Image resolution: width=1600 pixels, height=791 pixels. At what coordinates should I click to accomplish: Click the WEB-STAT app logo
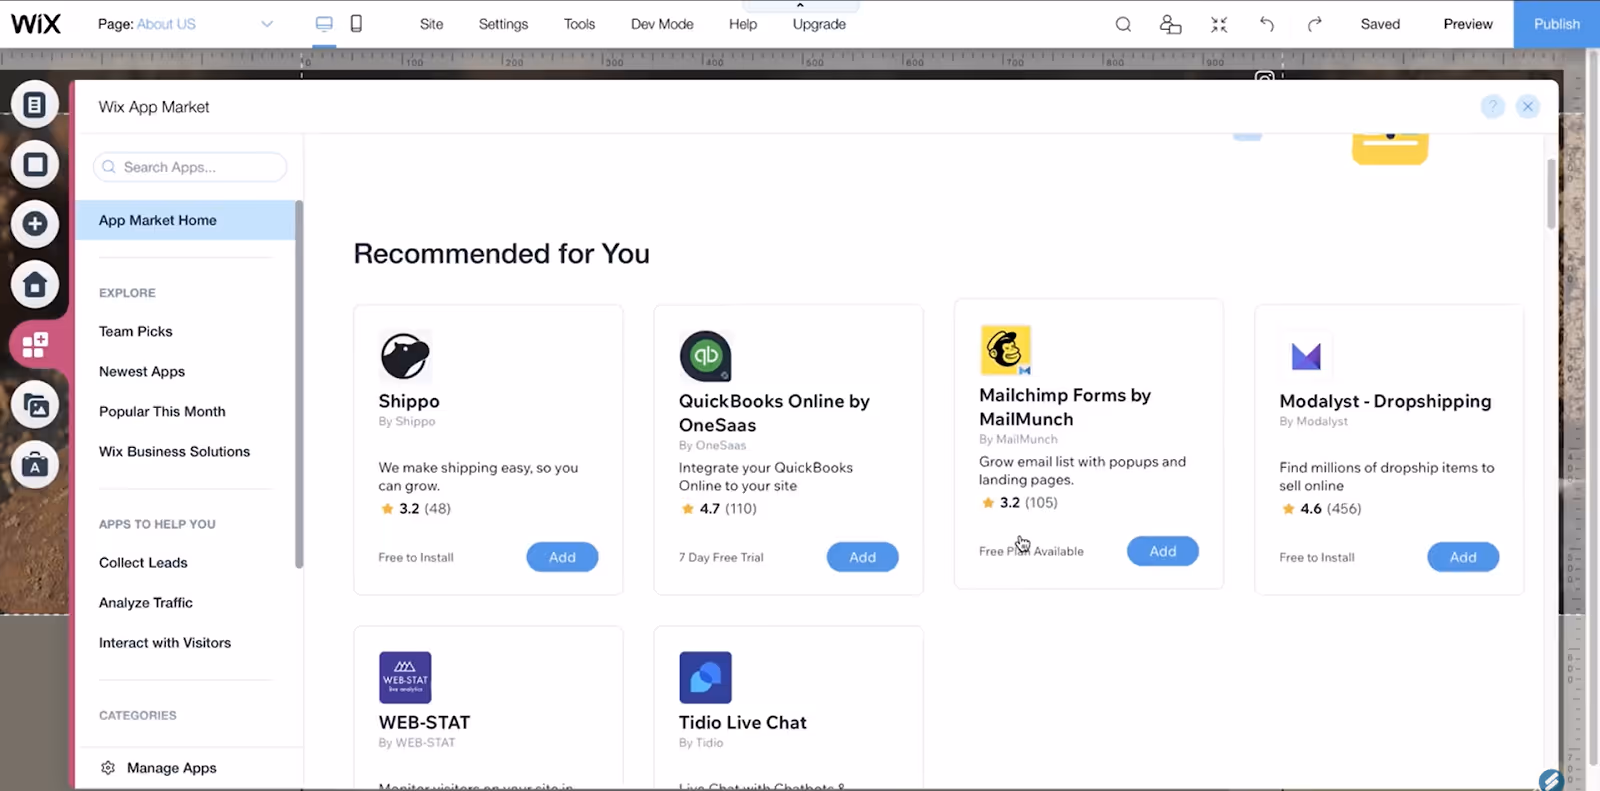[405, 677]
